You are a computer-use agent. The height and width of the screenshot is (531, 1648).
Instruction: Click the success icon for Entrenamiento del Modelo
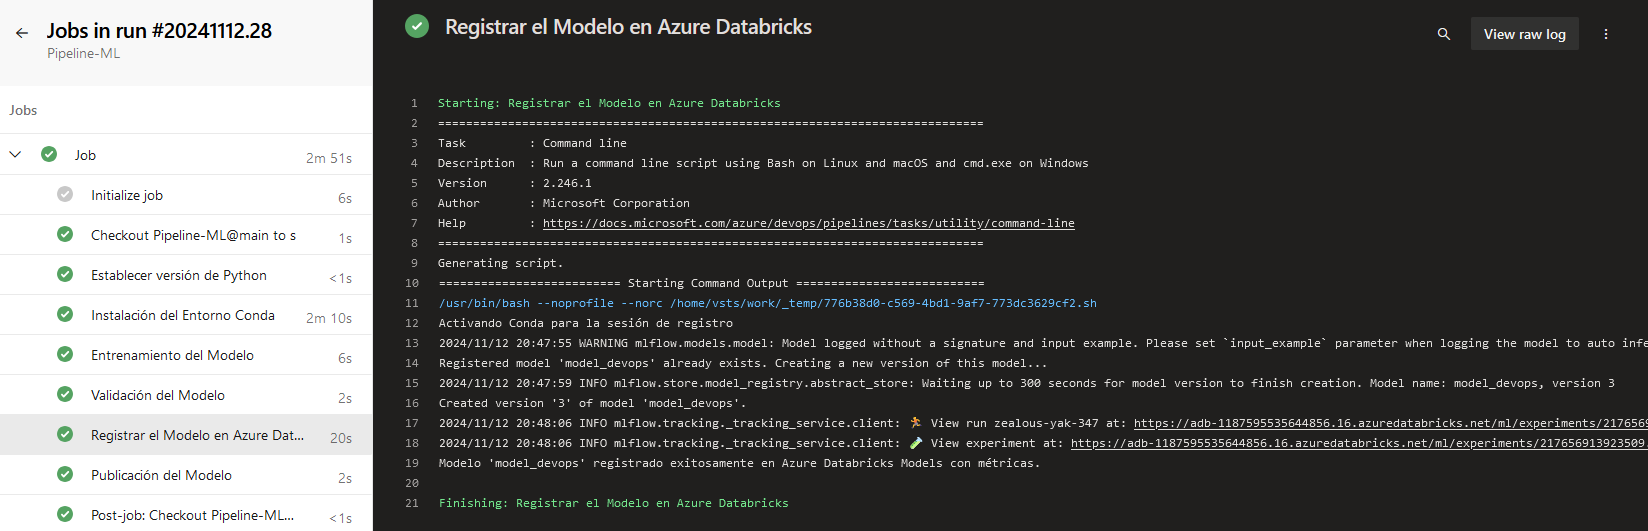pos(65,355)
